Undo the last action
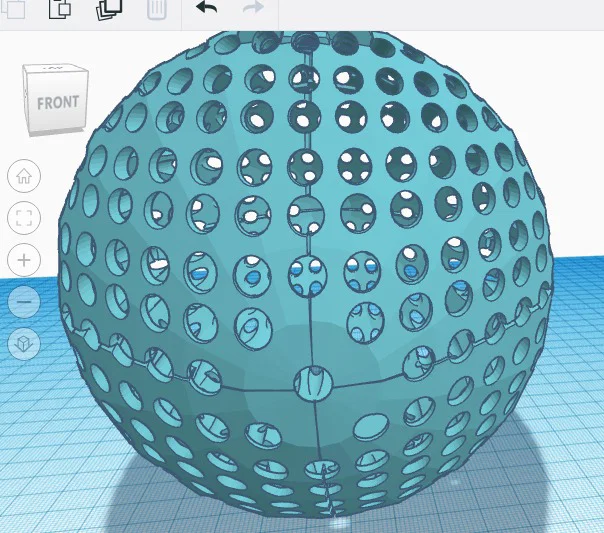Viewport: 604px width, 533px height. tap(206, 7)
